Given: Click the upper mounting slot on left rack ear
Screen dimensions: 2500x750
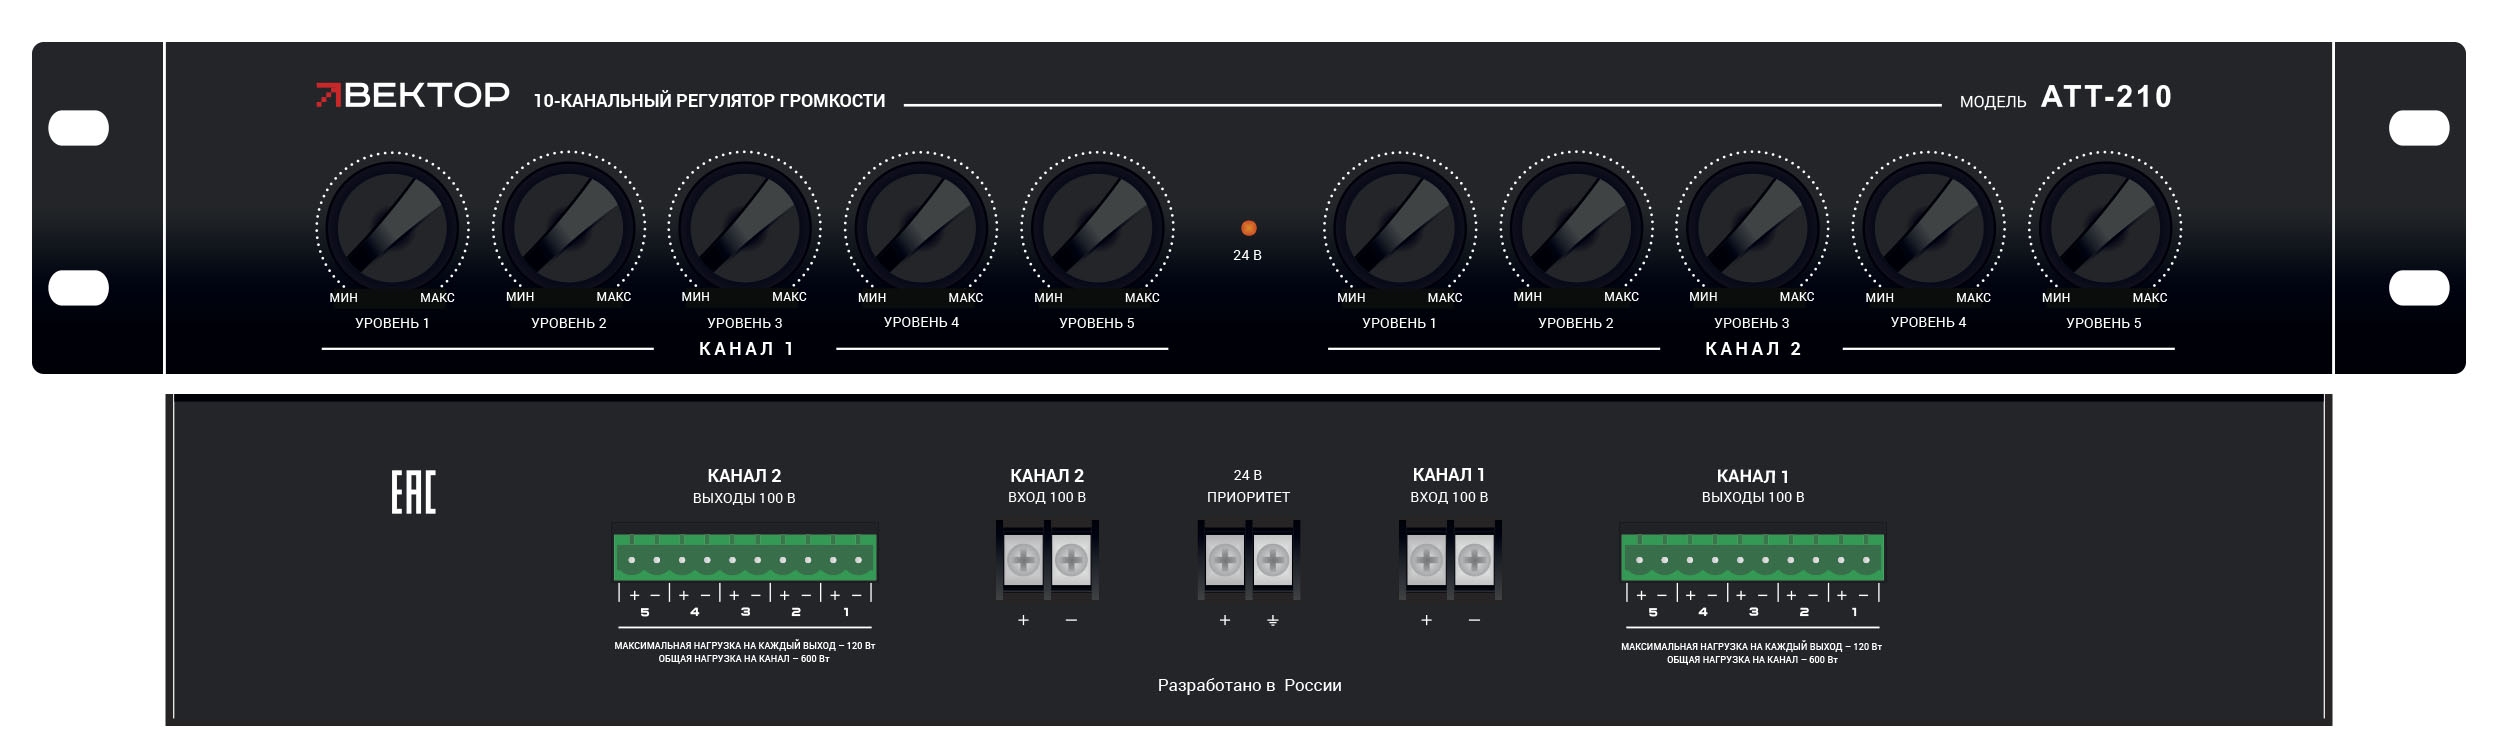Looking at the screenshot, I should (79, 128).
